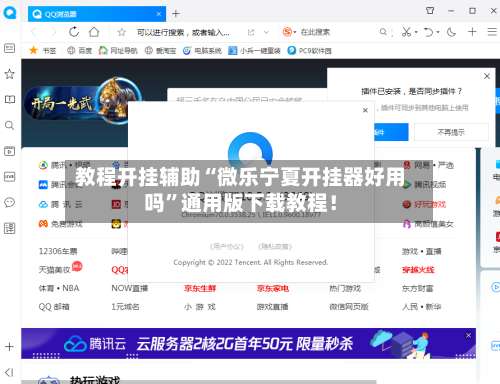The height and width of the screenshot is (384, 500).
Task: Open the sidebar live icon
Action: point(9,177)
